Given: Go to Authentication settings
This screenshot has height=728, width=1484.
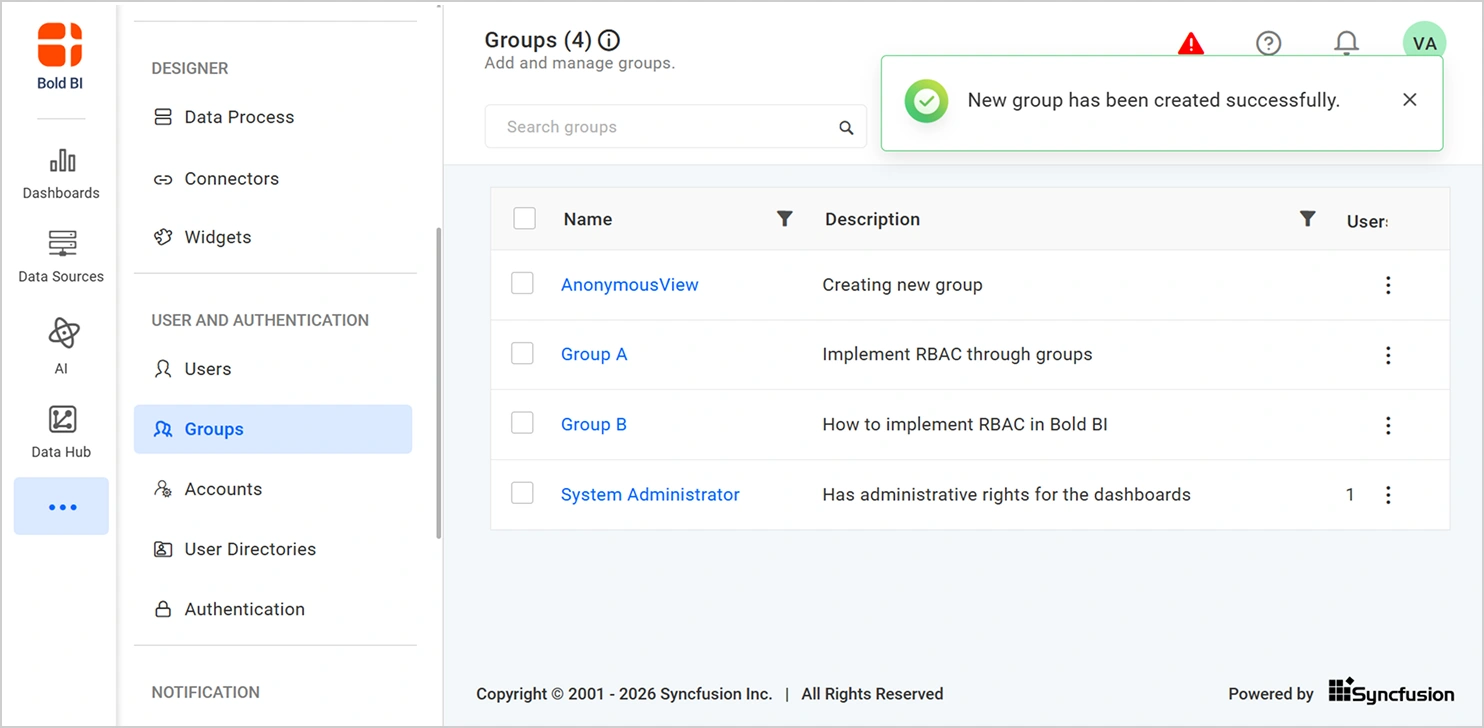Looking at the screenshot, I should (273, 609).
